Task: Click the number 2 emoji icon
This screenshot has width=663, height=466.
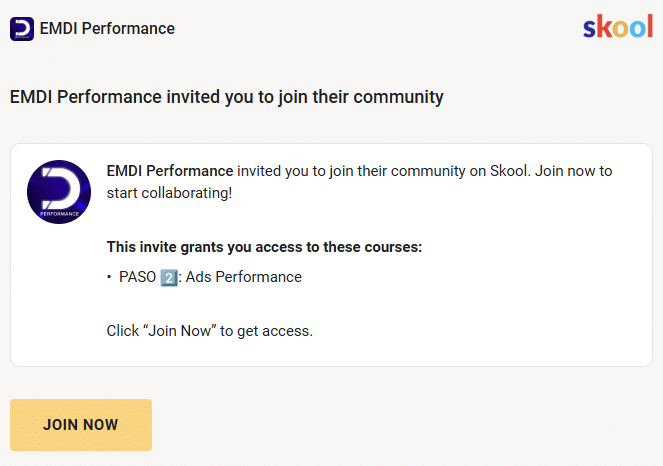Action: (170, 277)
